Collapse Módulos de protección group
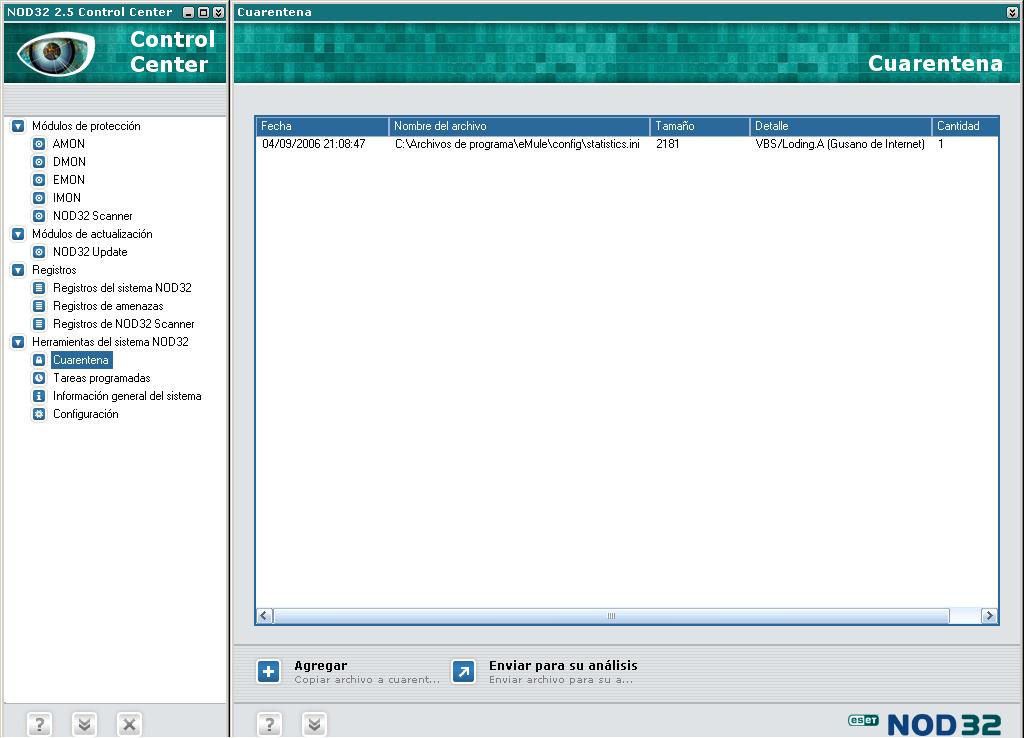 [x=18, y=126]
